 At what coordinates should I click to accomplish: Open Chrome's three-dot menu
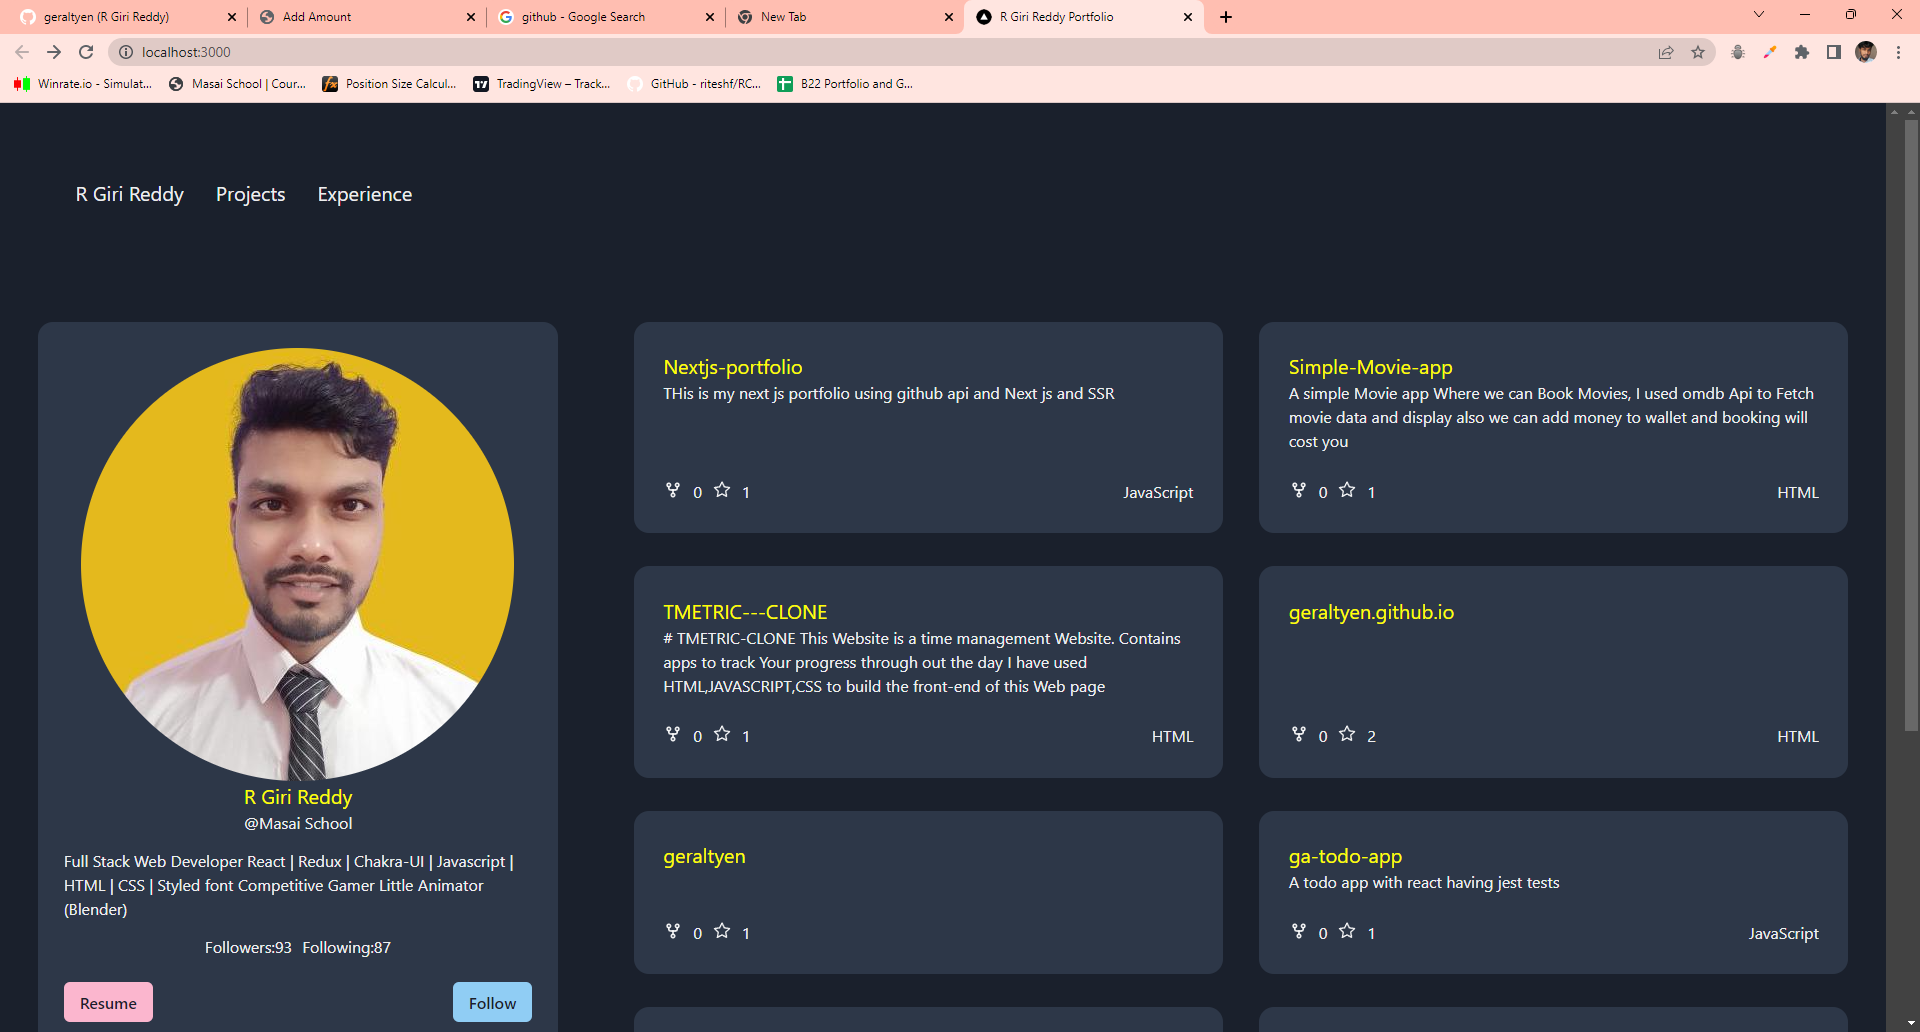1899,52
